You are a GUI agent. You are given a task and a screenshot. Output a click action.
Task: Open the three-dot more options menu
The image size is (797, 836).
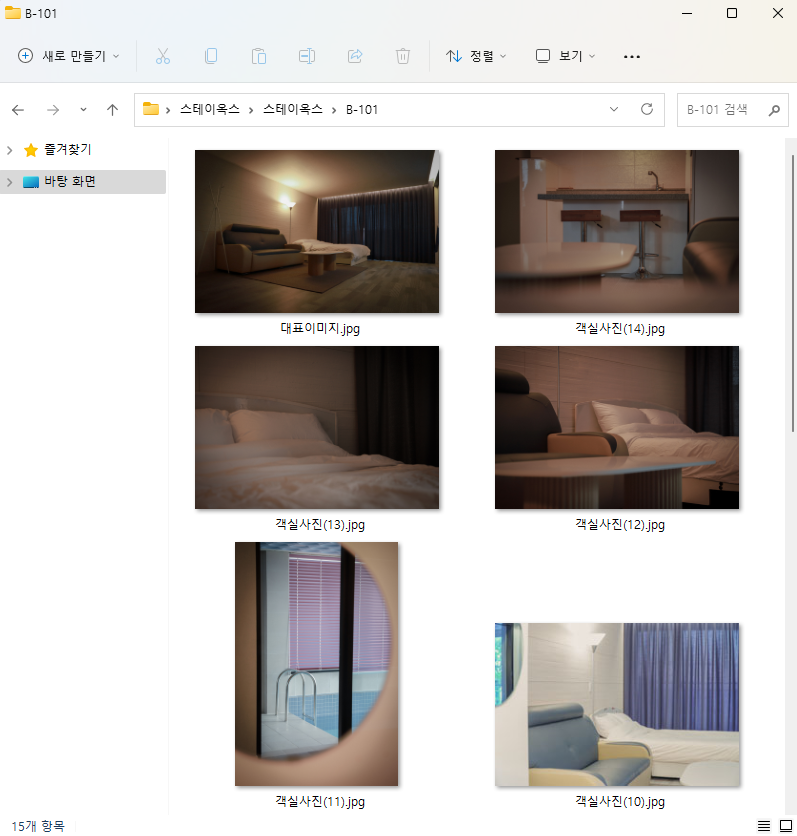coord(632,57)
